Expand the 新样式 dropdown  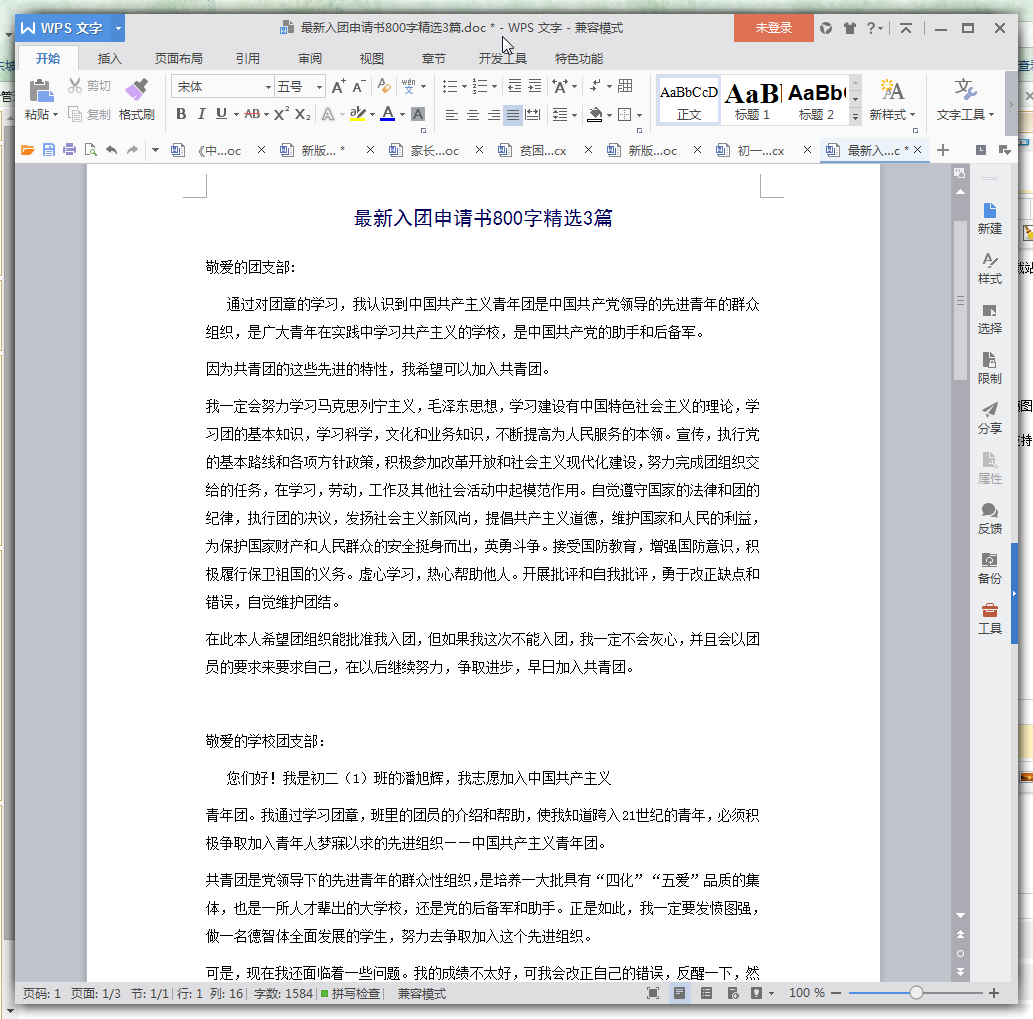pyautogui.click(x=912, y=115)
